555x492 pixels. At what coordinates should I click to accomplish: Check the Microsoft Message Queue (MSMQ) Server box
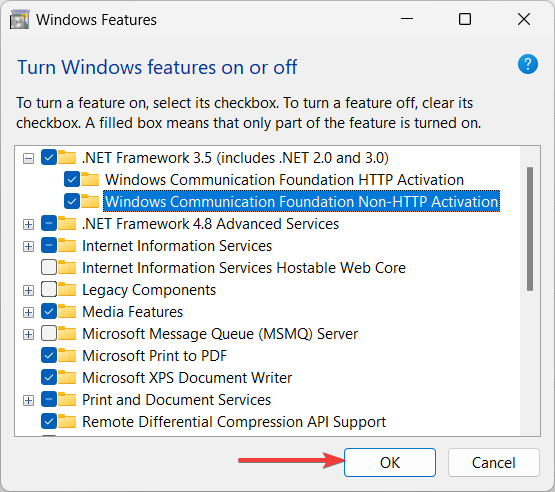click(x=49, y=334)
